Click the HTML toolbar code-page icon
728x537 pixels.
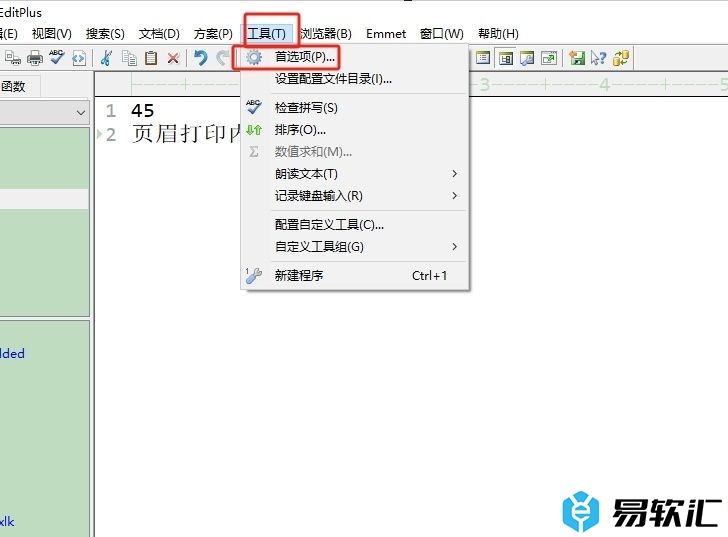tap(79, 58)
